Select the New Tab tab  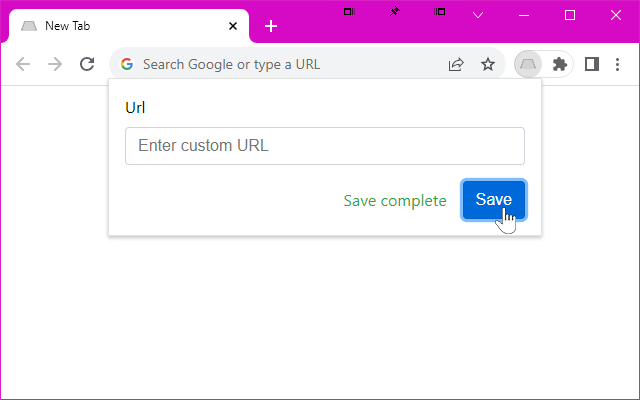coord(129,26)
